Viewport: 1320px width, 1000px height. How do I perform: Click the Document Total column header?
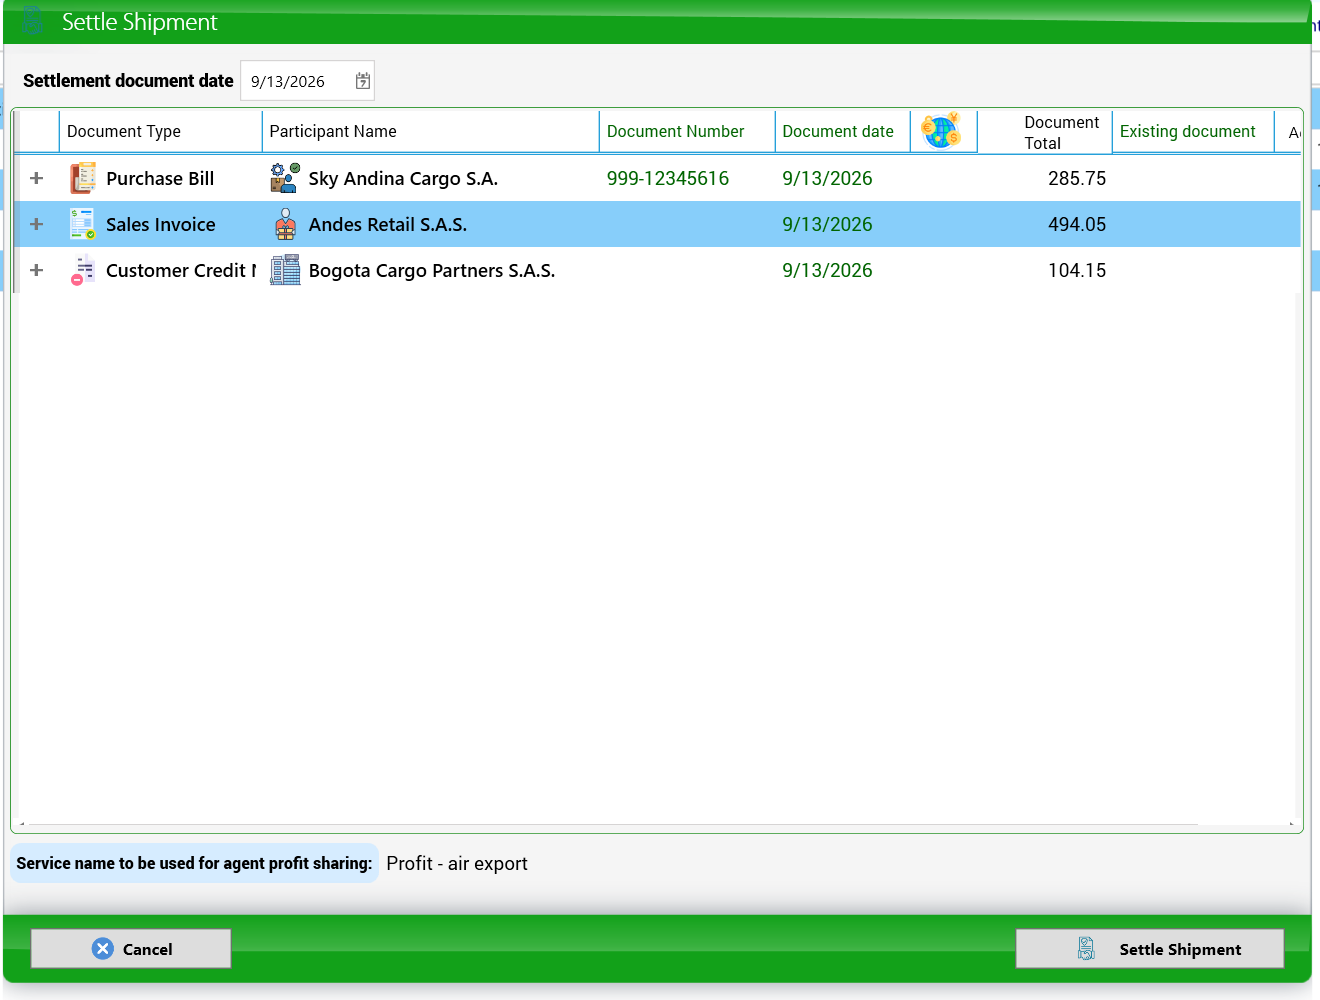[1045, 132]
